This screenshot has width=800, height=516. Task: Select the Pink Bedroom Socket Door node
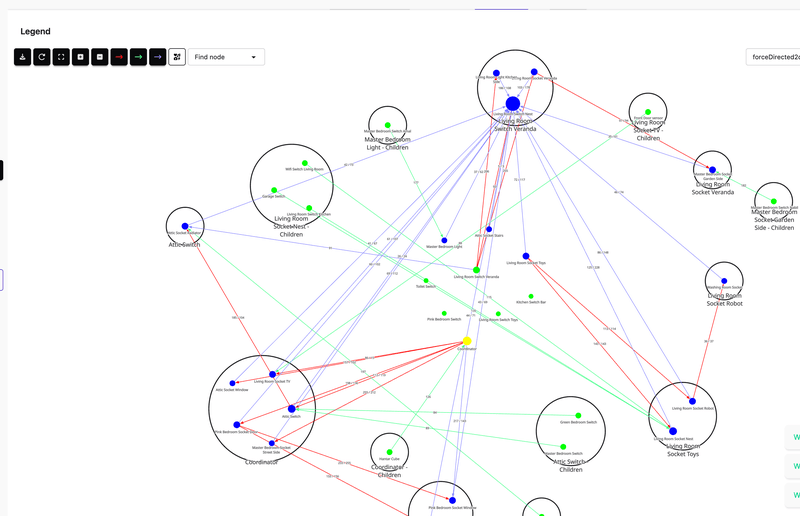point(237,425)
